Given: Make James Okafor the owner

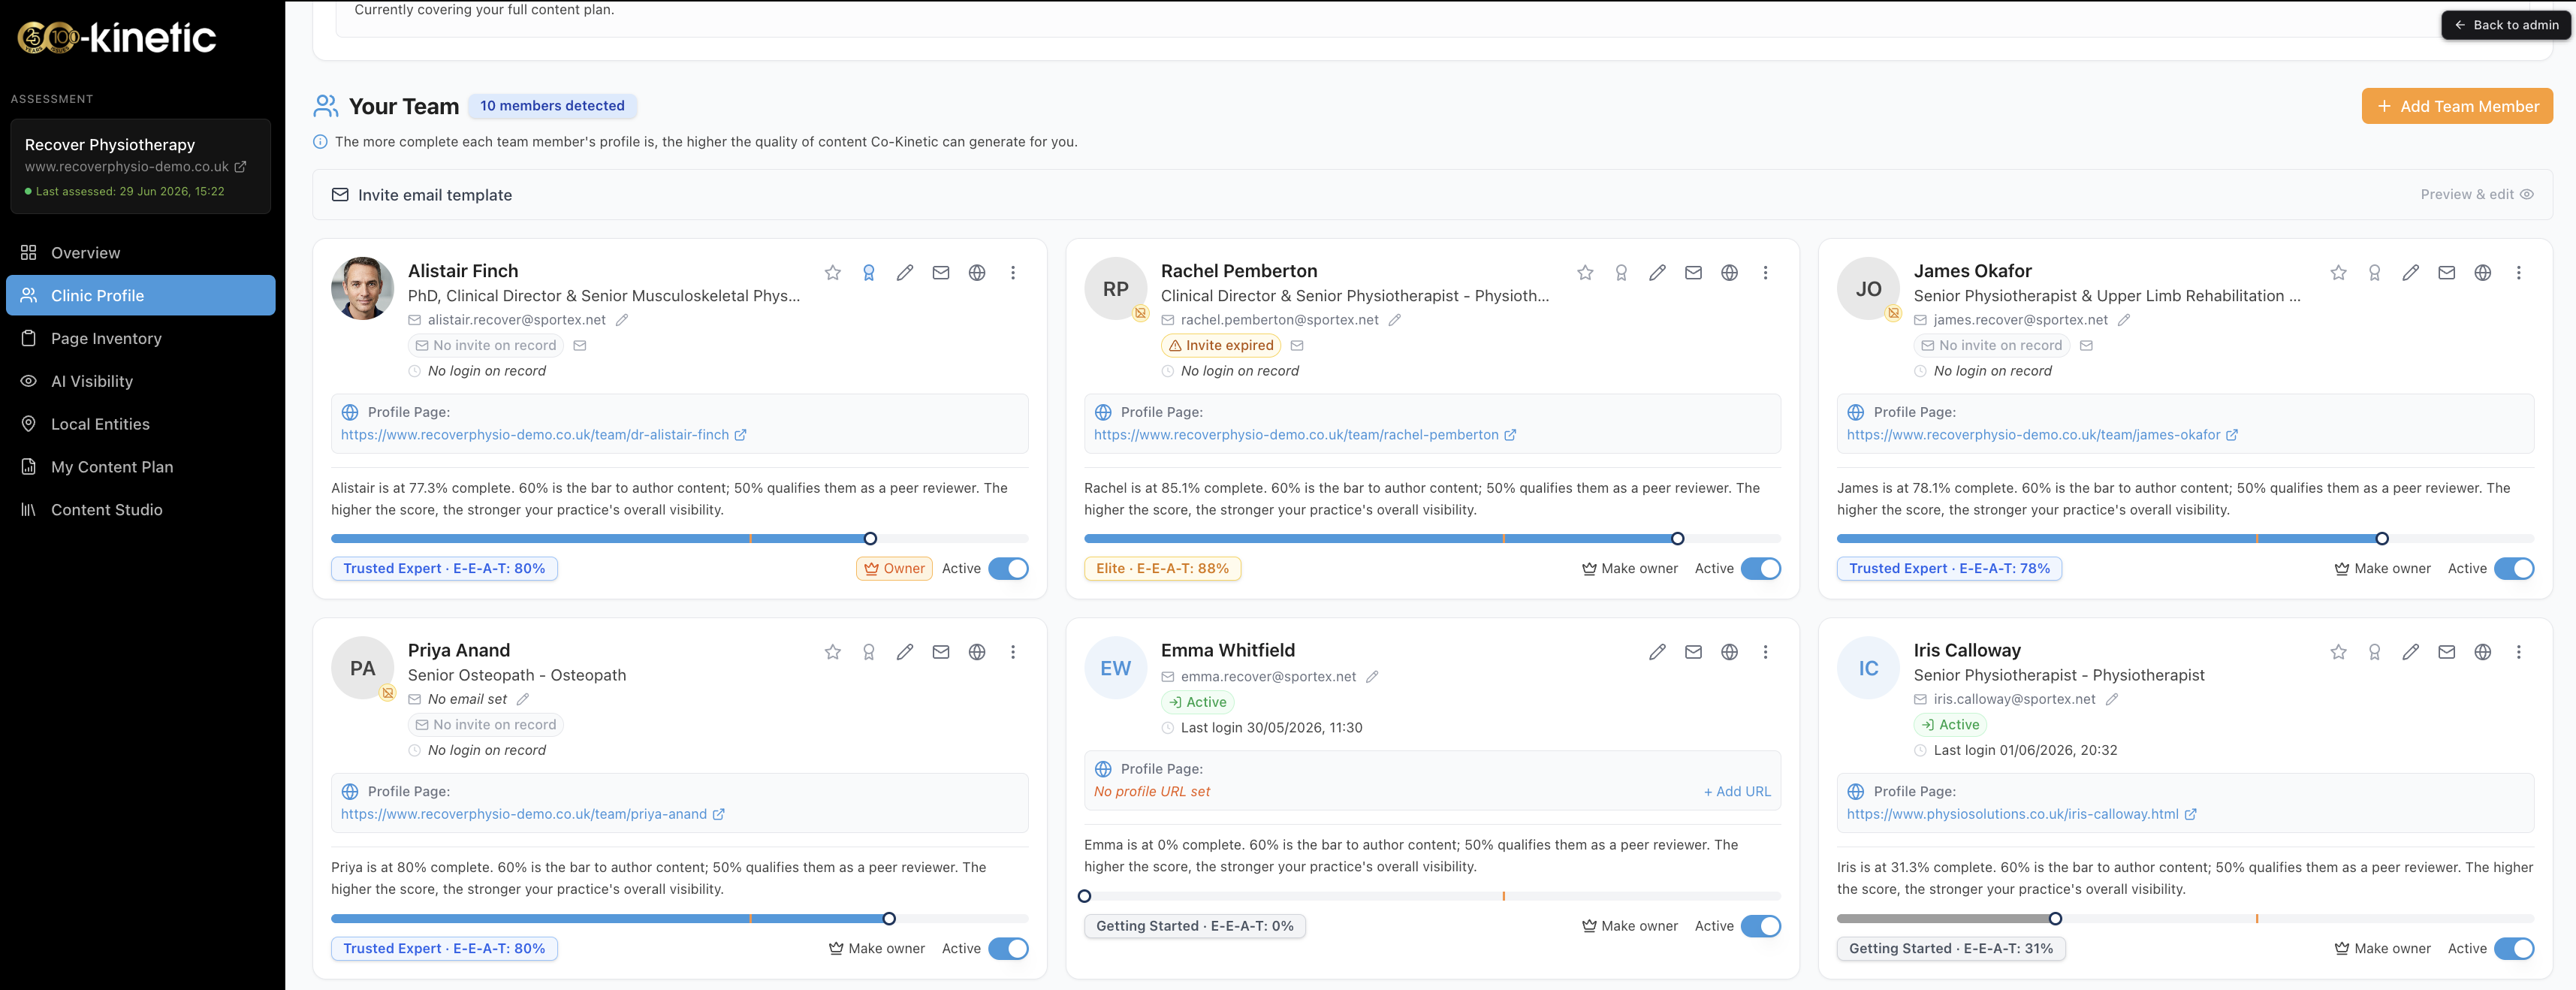Looking at the screenshot, I should point(2382,569).
